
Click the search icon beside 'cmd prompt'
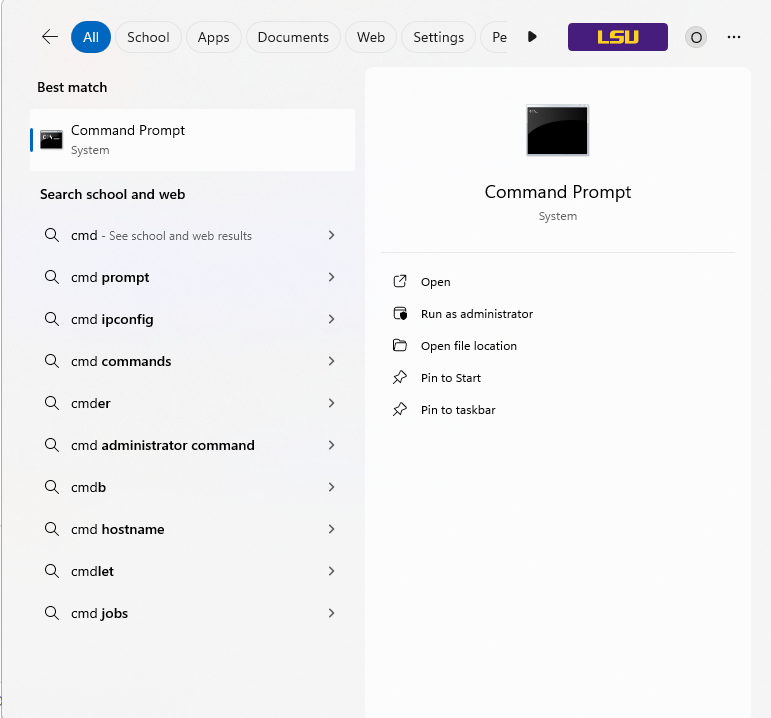[52, 277]
